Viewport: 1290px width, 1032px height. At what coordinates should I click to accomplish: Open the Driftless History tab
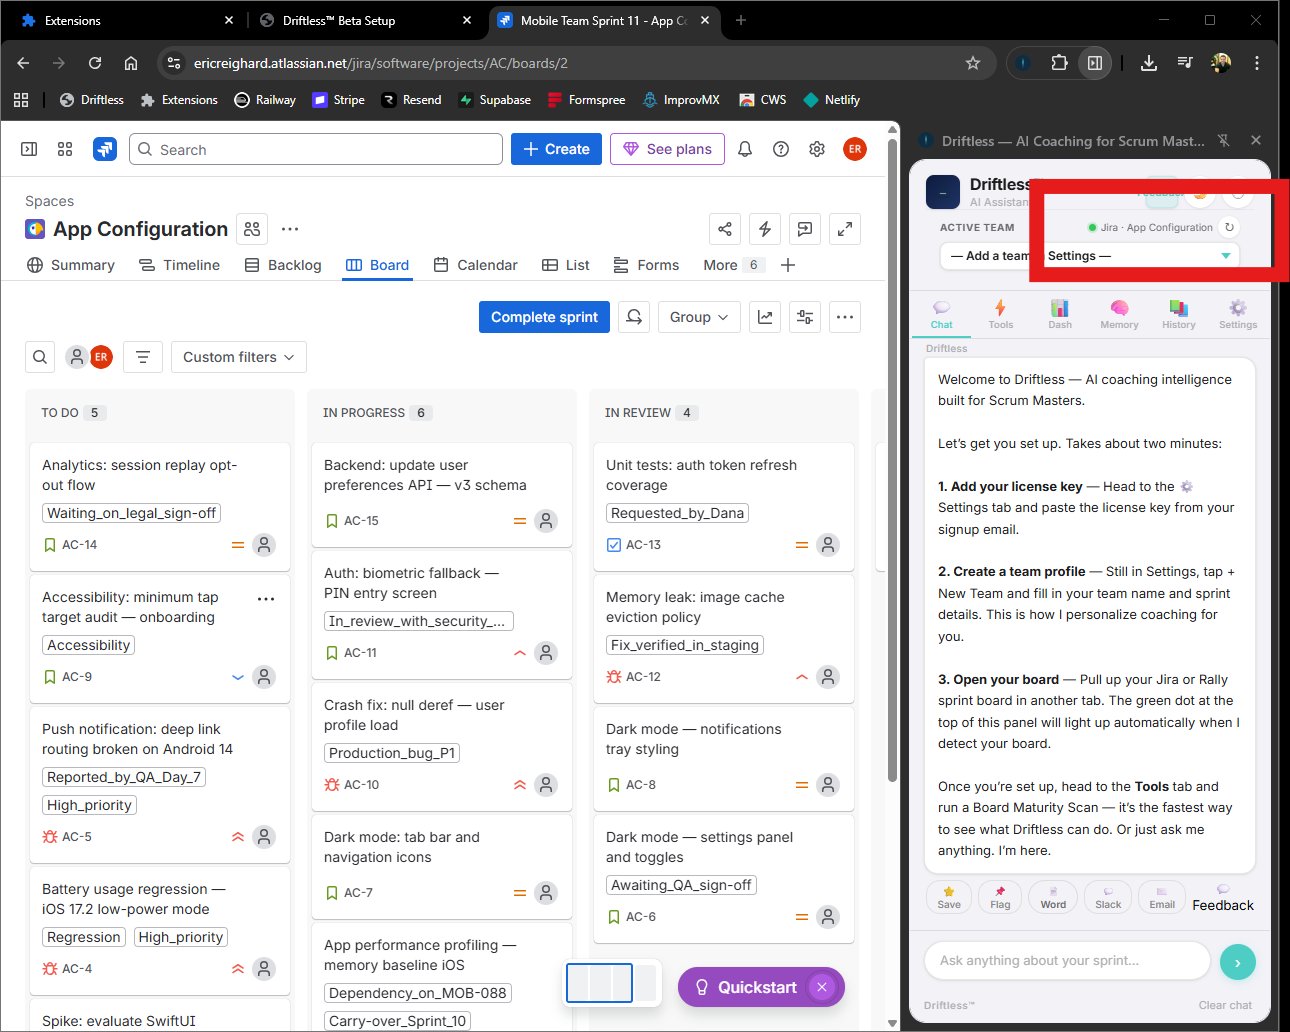tap(1178, 313)
